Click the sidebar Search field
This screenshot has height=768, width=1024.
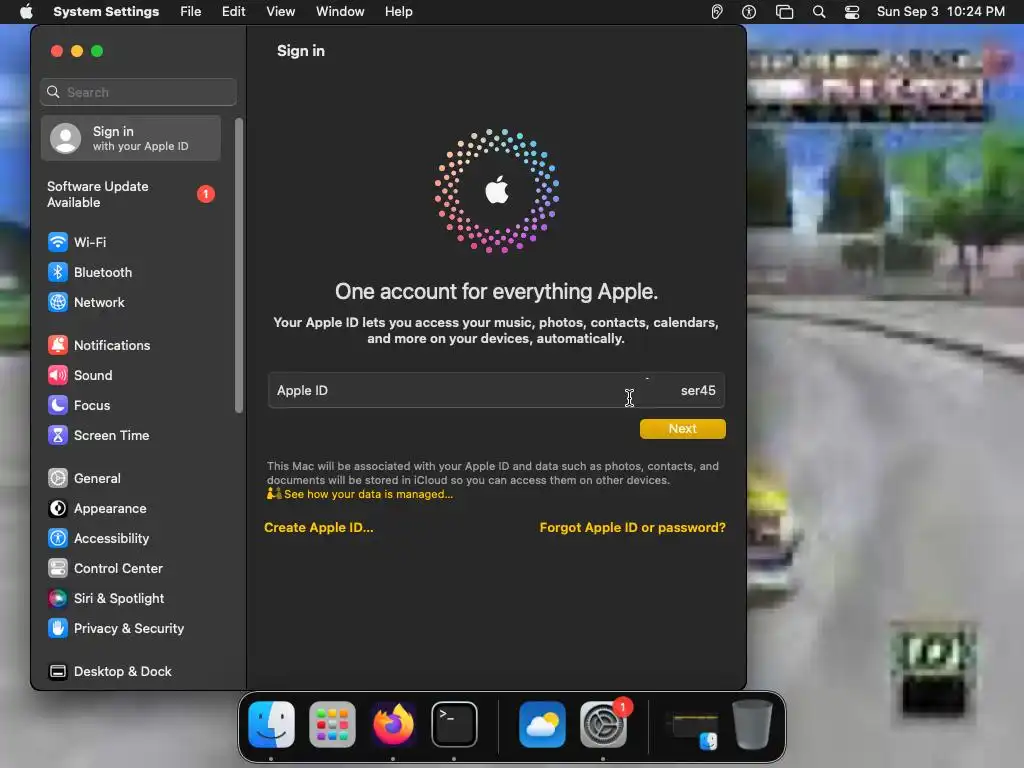tap(138, 92)
